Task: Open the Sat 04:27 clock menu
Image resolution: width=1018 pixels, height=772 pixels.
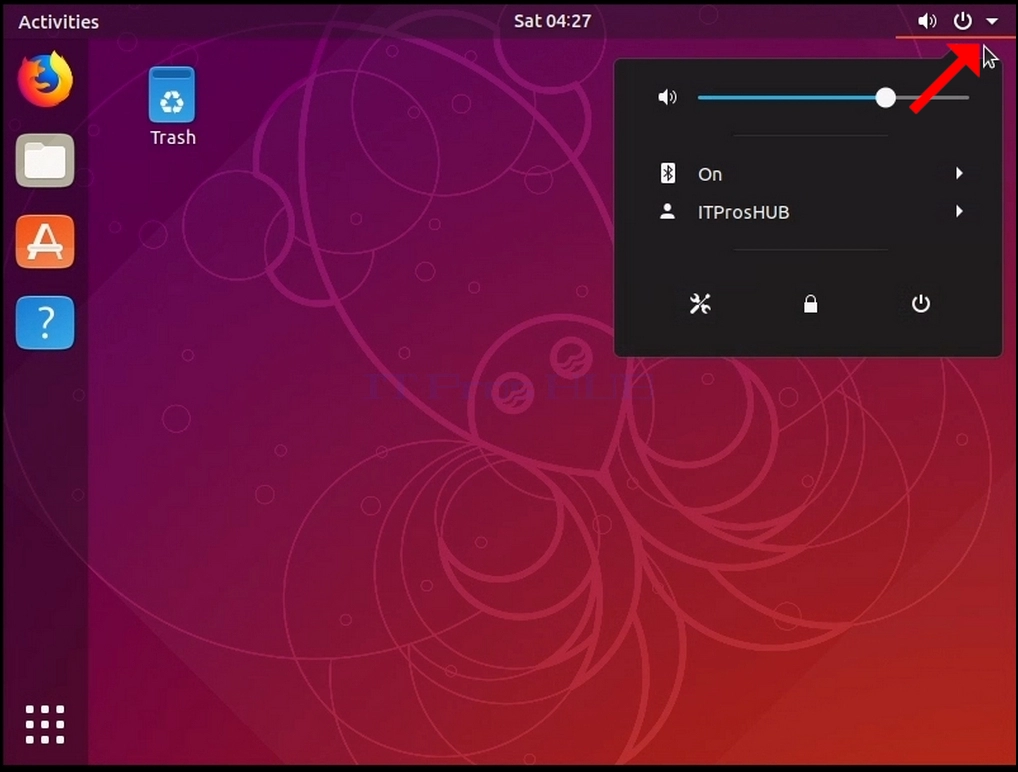Action: [x=552, y=21]
